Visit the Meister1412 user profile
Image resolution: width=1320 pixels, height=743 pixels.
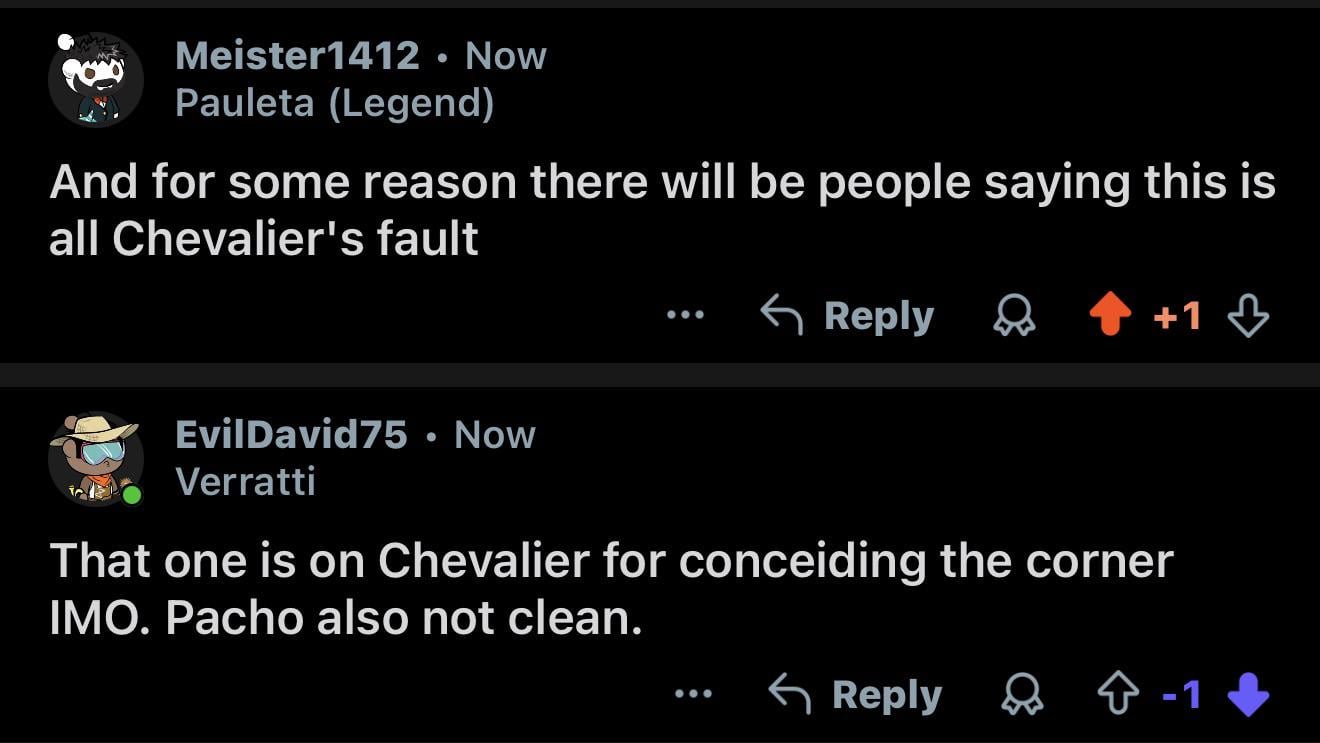297,56
